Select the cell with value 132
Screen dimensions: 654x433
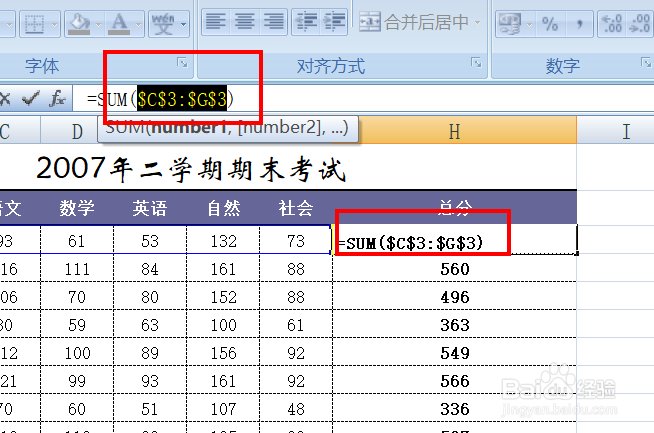223,241
